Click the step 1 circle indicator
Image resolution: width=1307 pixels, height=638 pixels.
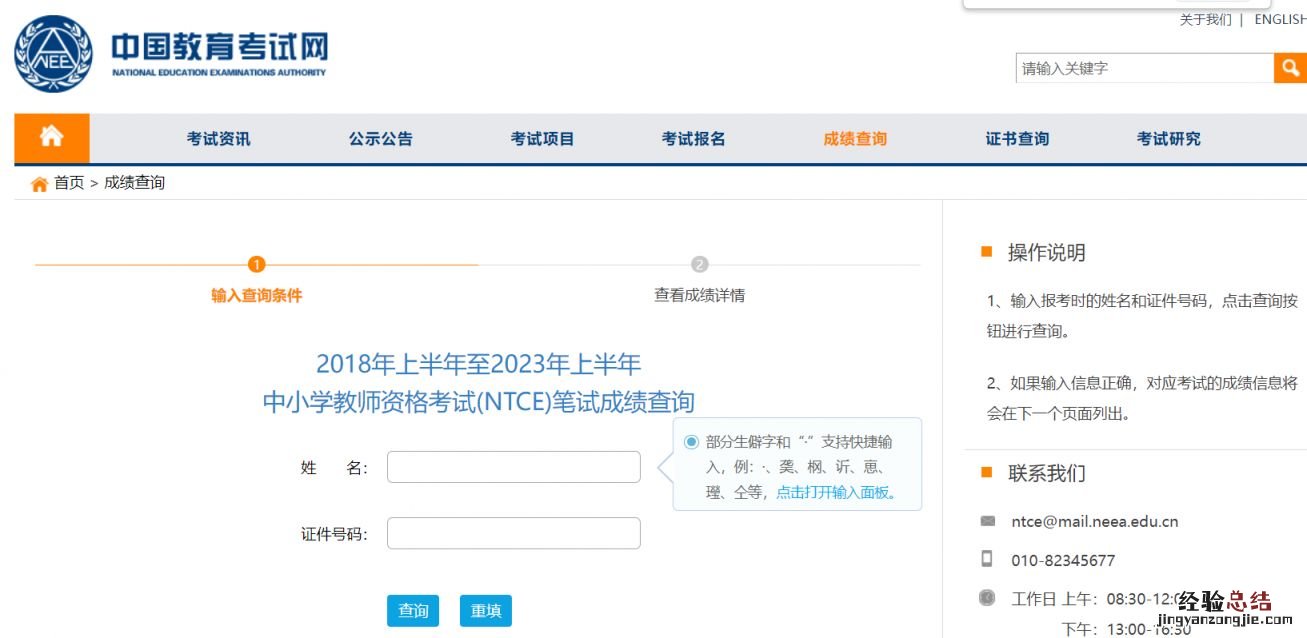click(256, 264)
